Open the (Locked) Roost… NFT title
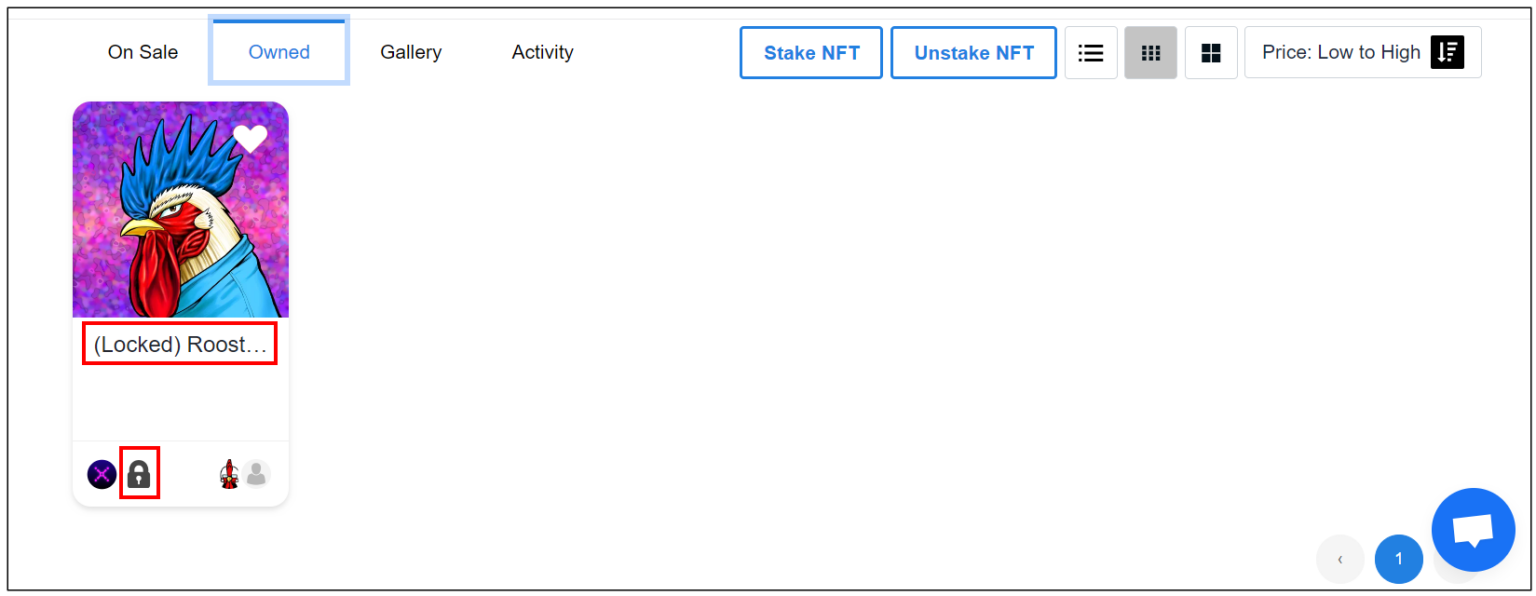The image size is (1536, 596). (x=180, y=345)
